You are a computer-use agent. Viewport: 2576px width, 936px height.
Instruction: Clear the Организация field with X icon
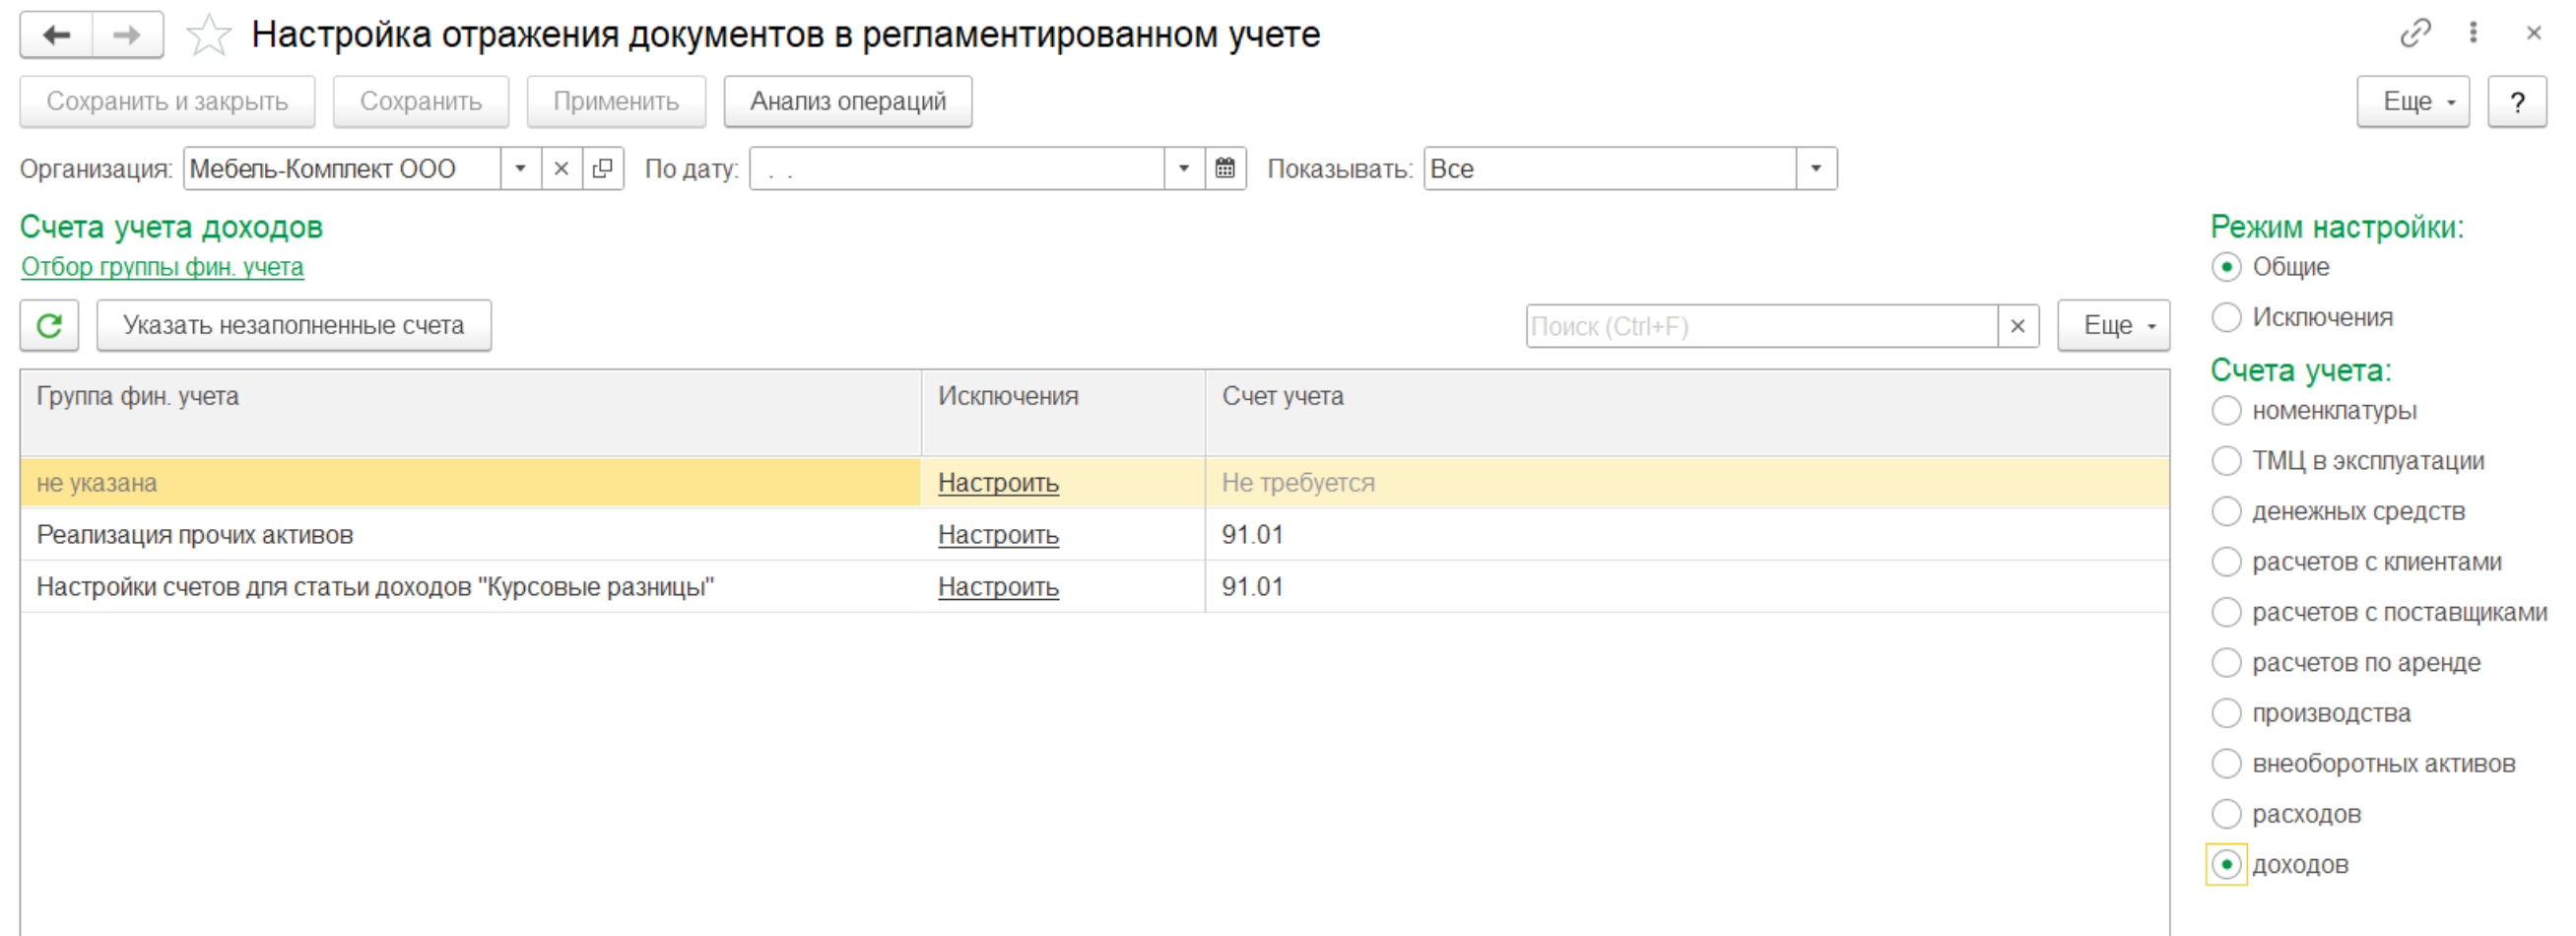coord(561,168)
